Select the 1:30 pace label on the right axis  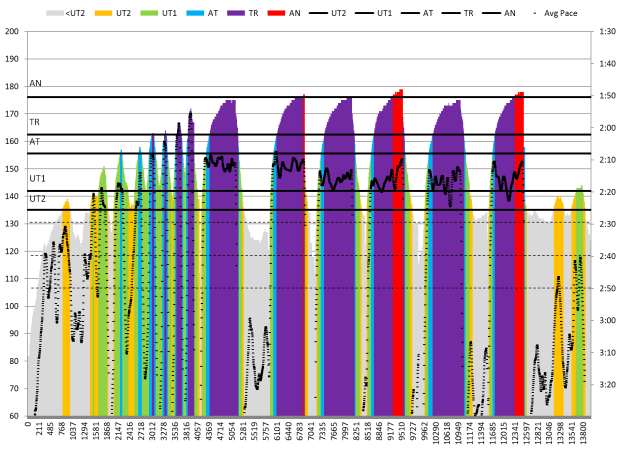(606, 31)
